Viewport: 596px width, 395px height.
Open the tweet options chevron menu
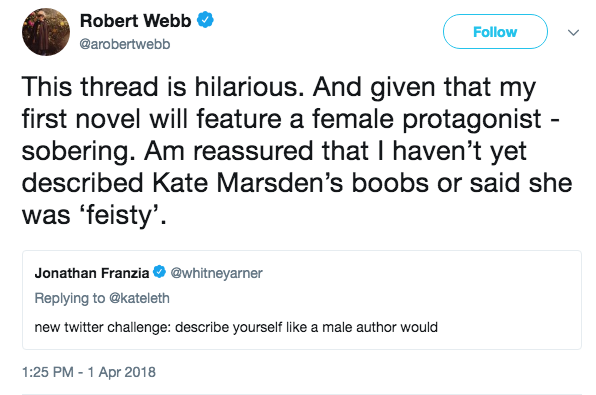(573, 33)
